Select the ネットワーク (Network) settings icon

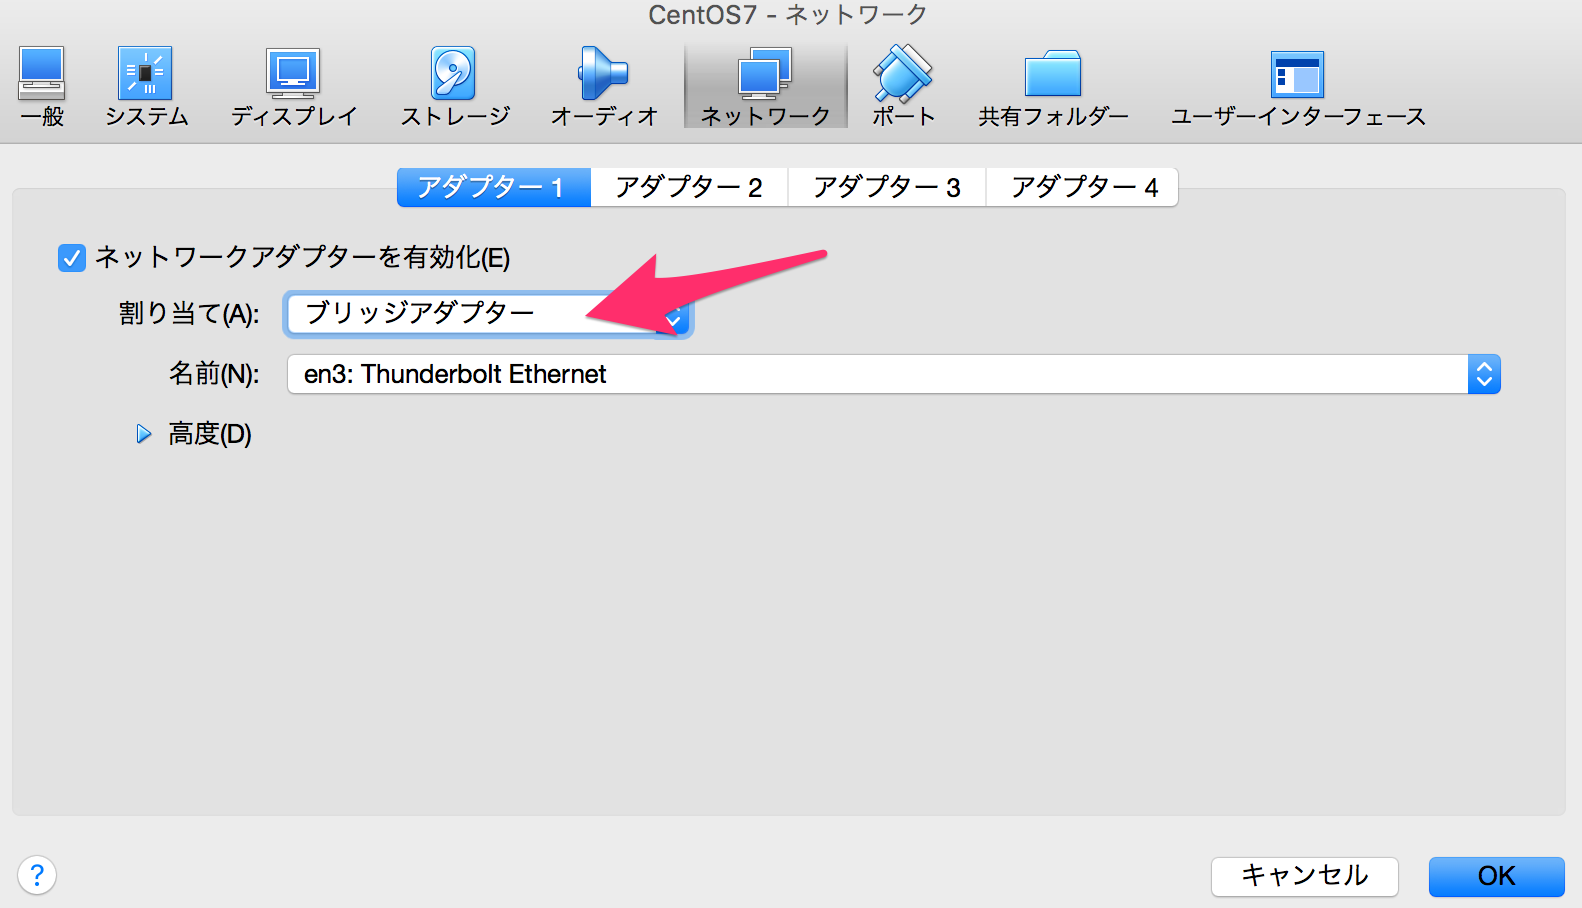click(765, 86)
